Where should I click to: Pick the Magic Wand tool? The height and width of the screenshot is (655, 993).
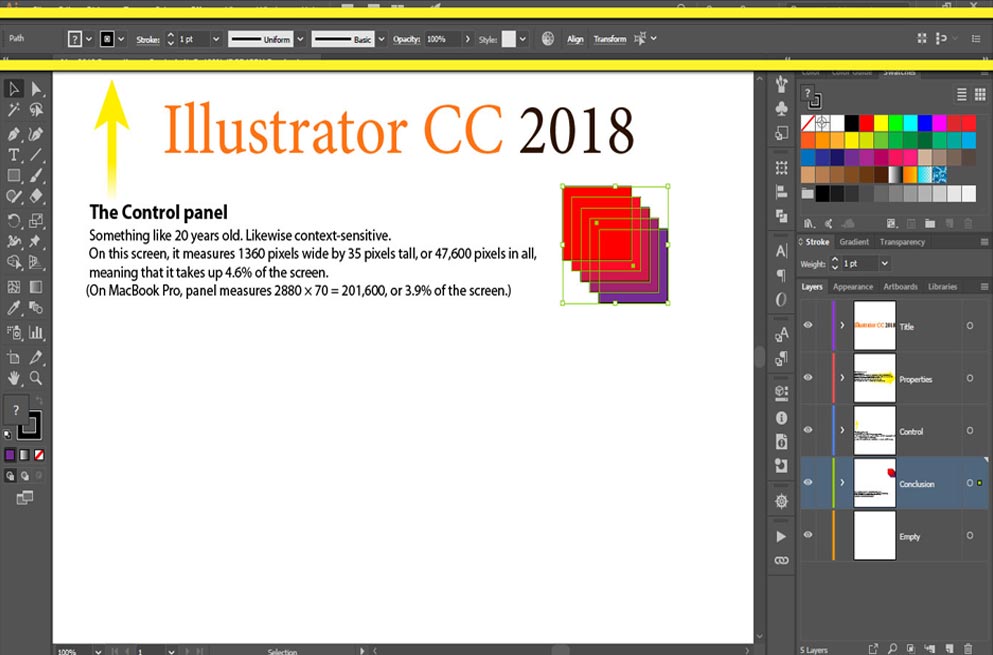[x=14, y=111]
